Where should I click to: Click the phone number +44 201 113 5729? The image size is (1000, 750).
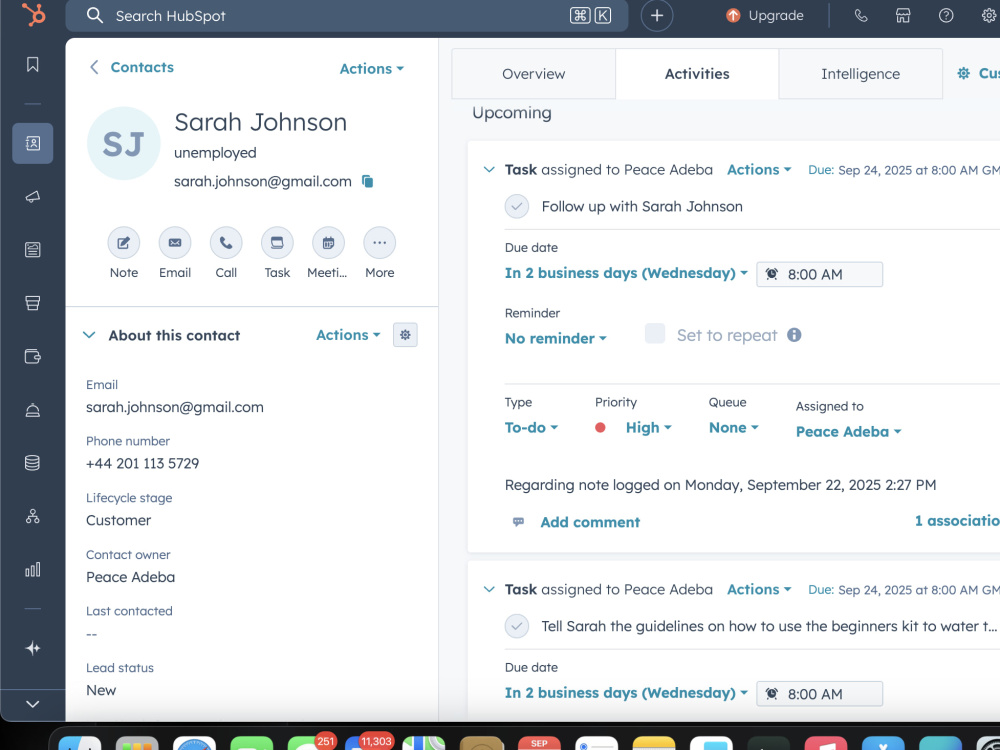pyautogui.click(x=142, y=464)
